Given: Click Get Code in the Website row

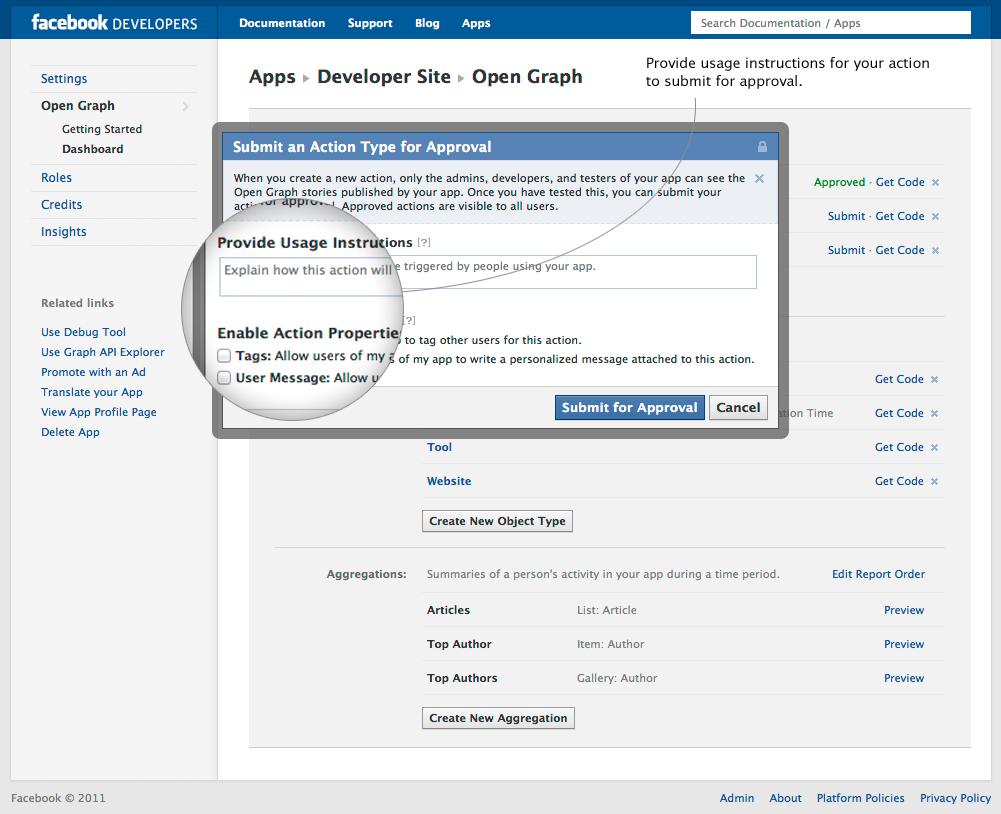Looking at the screenshot, I should 899,481.
